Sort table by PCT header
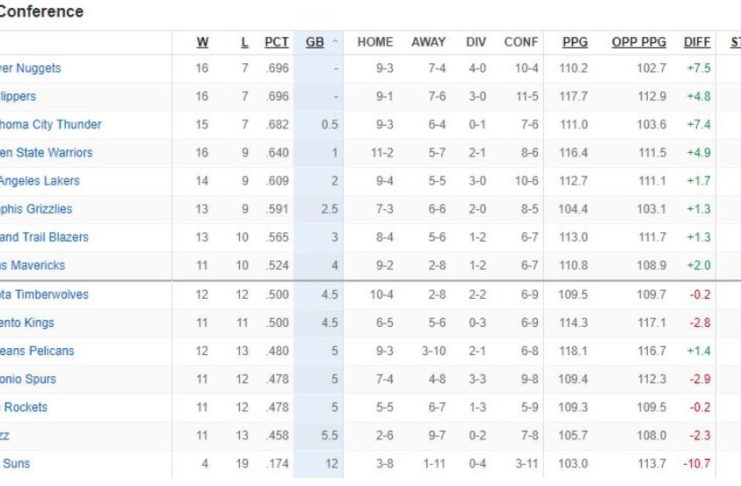This screenshot has height=486, width=741. (277, 42)
